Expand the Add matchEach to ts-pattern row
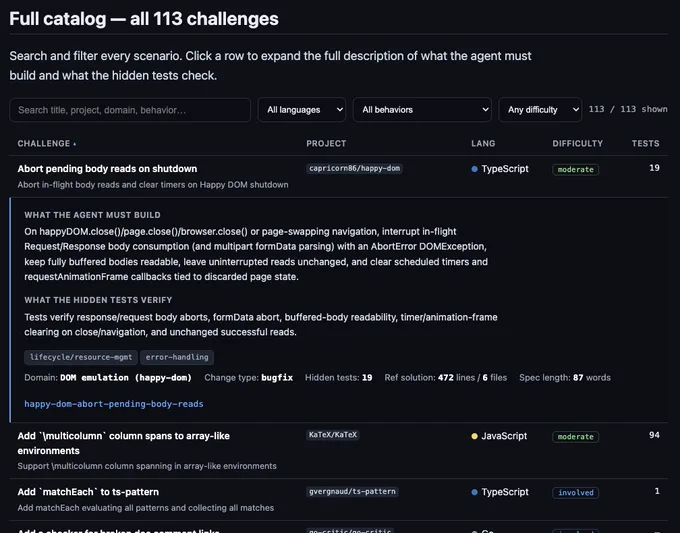The width and height of the screenshot is (680, 533). pyautogui.click(x=338, y=500)
